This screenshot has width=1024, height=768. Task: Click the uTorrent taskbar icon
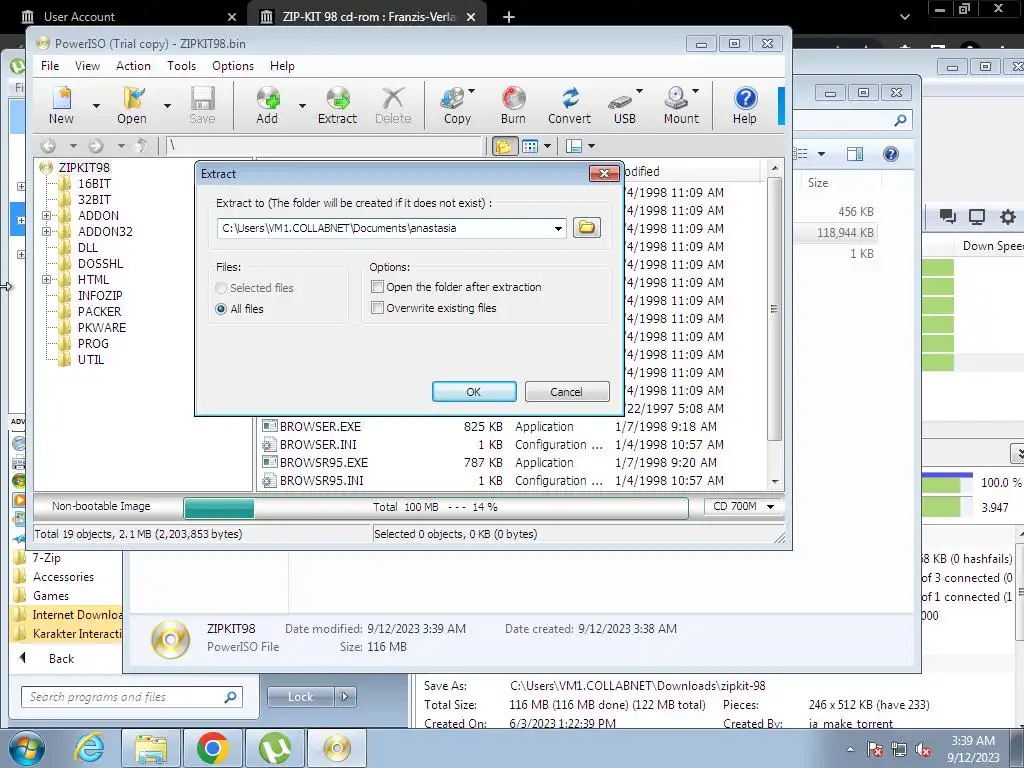(x=274, y=748)
